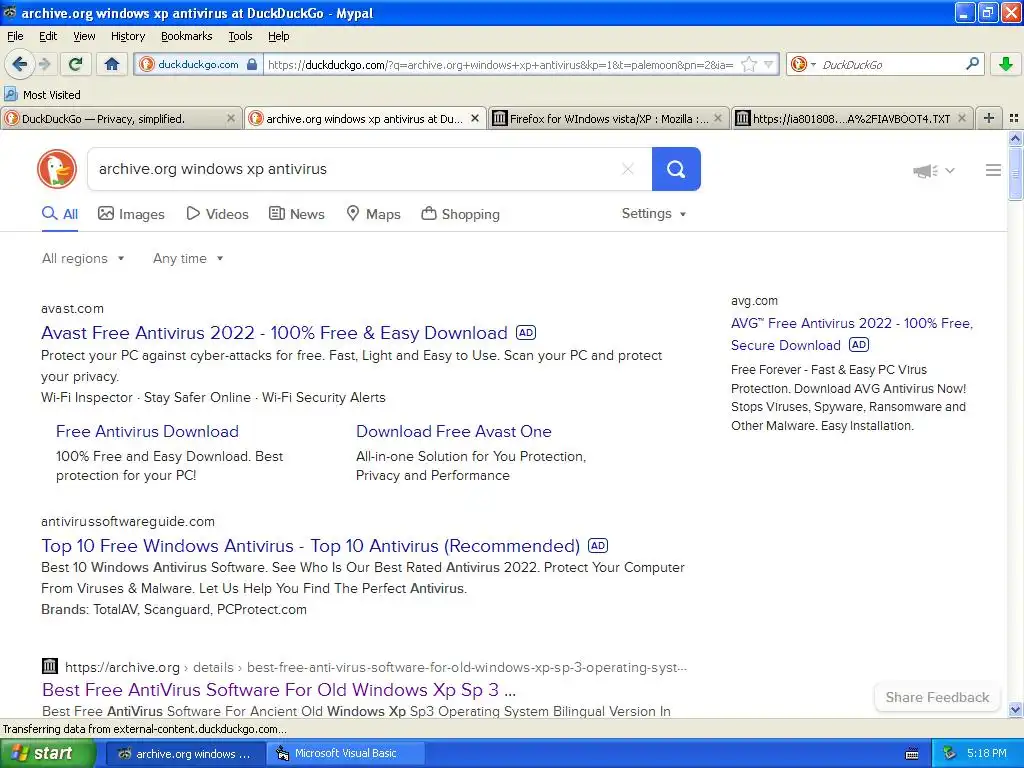Open the View menu
Viewport: 1024px width, 768px height.
pyautogui.click(x=84, y=36)
